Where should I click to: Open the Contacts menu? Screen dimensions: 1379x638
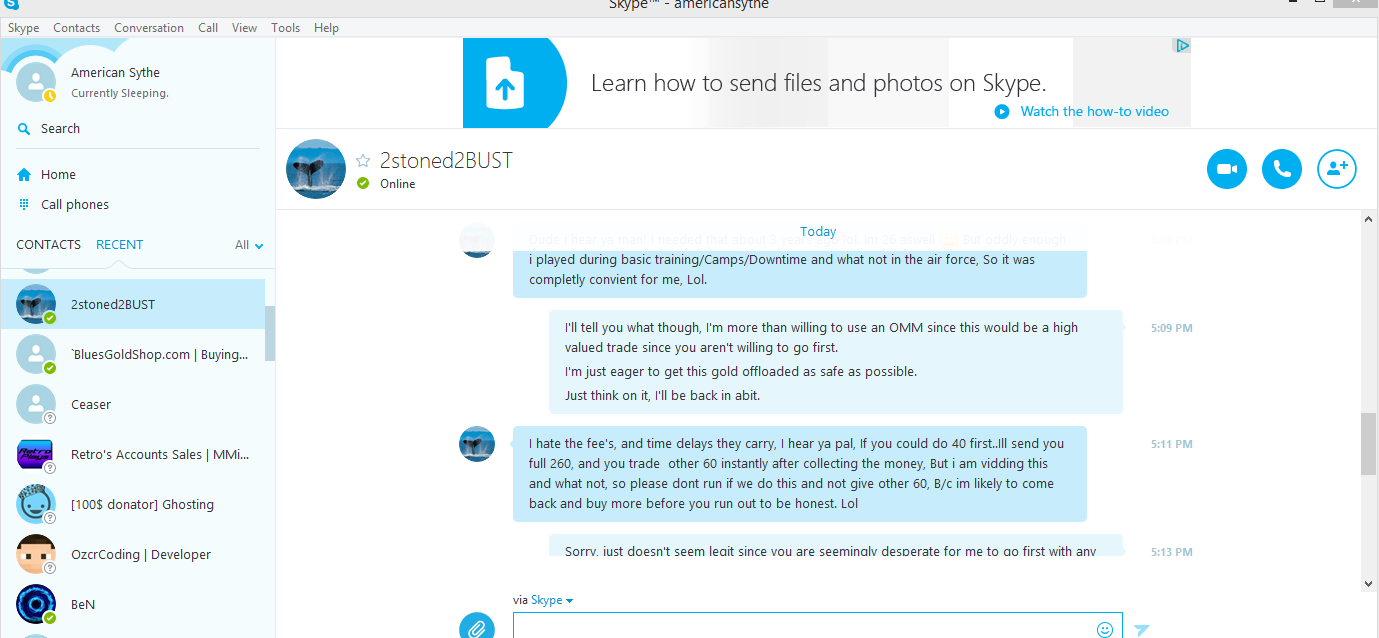(x=77, y=28)
